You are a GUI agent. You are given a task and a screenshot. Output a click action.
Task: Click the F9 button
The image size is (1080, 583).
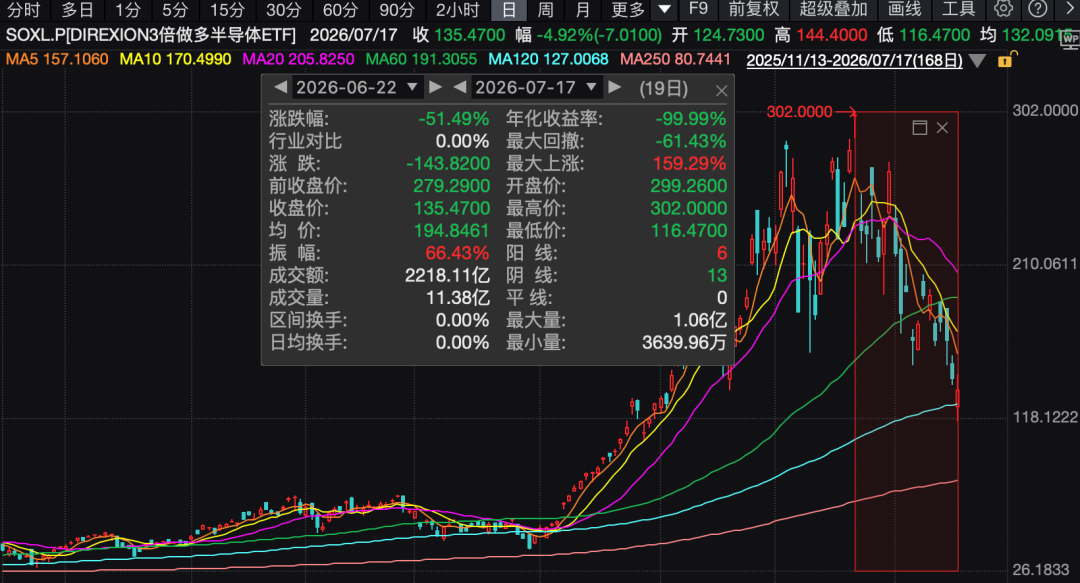[698, 9]
